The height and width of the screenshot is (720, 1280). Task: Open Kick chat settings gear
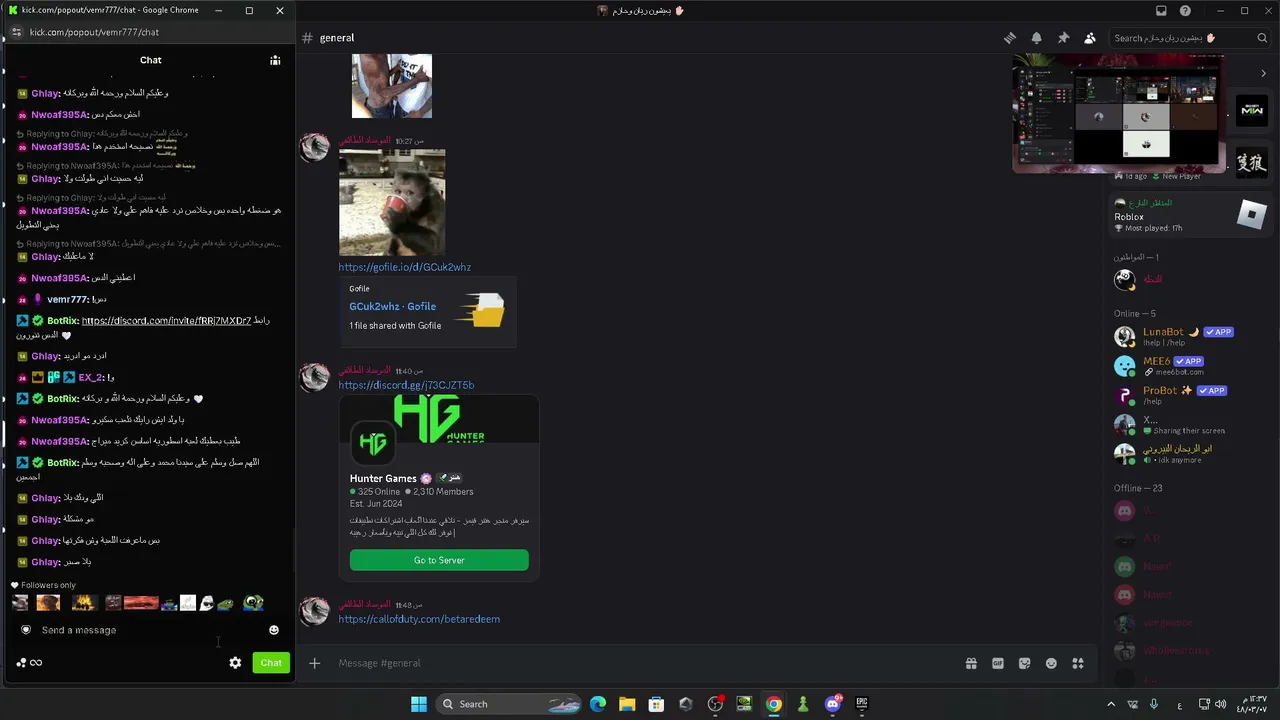pos(235,663)
